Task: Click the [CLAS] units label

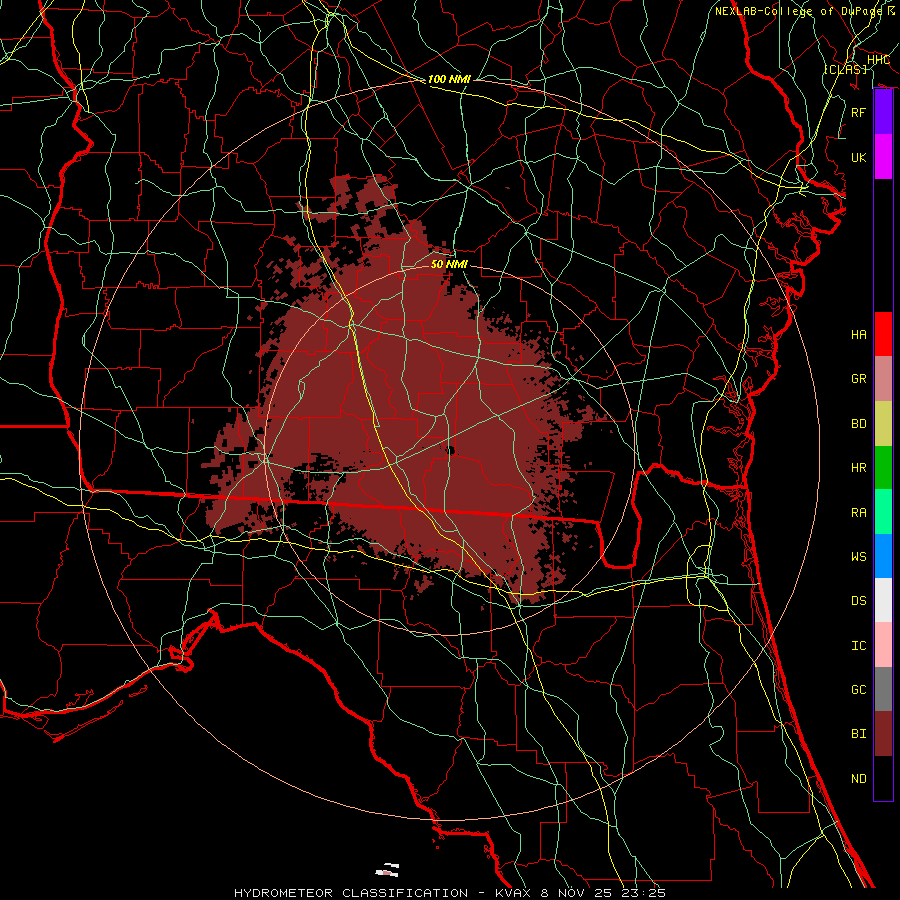Action: pos(845,69)
